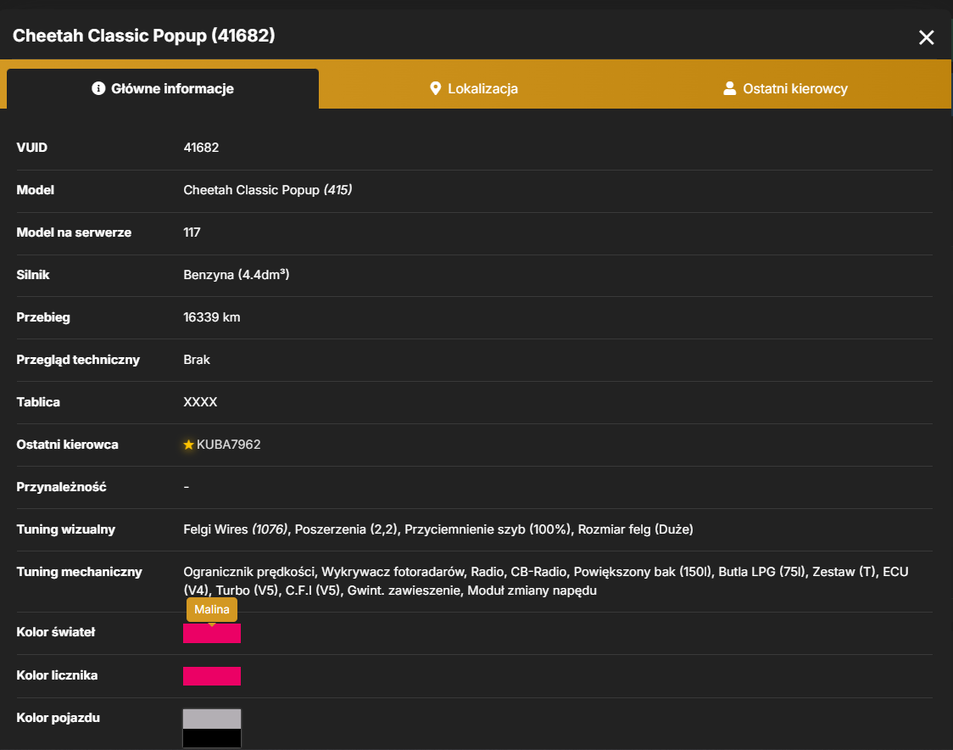Click the Malina tooltip label
The image size is (953, 750).
point(212,610)
